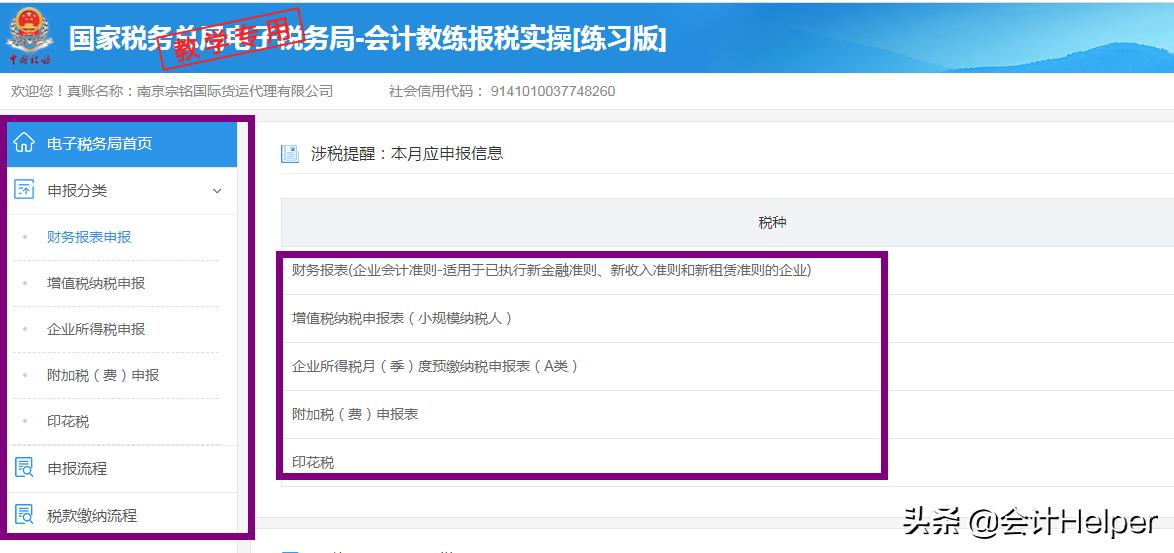Click the 国家税务总局电子税务局 page title

tap(367, 39)
